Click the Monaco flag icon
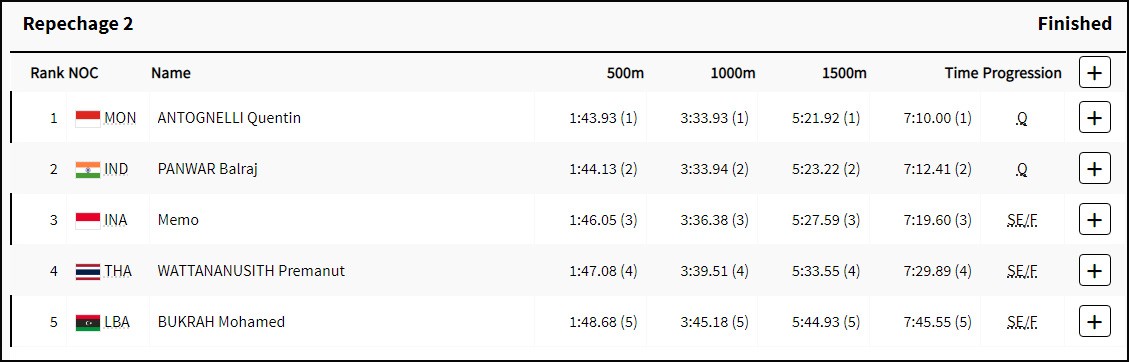Screen dimensions: 1129x362 tap(88, 119)
